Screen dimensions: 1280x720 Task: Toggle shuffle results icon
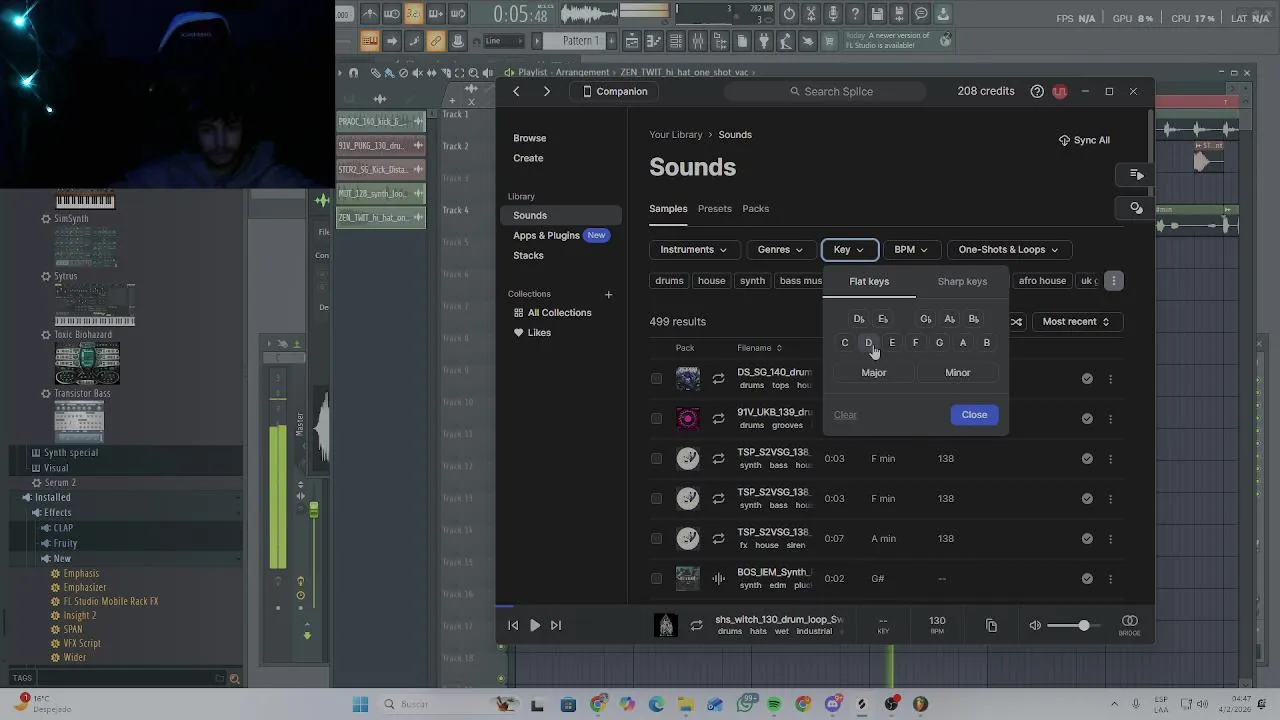click(1016, 322)
